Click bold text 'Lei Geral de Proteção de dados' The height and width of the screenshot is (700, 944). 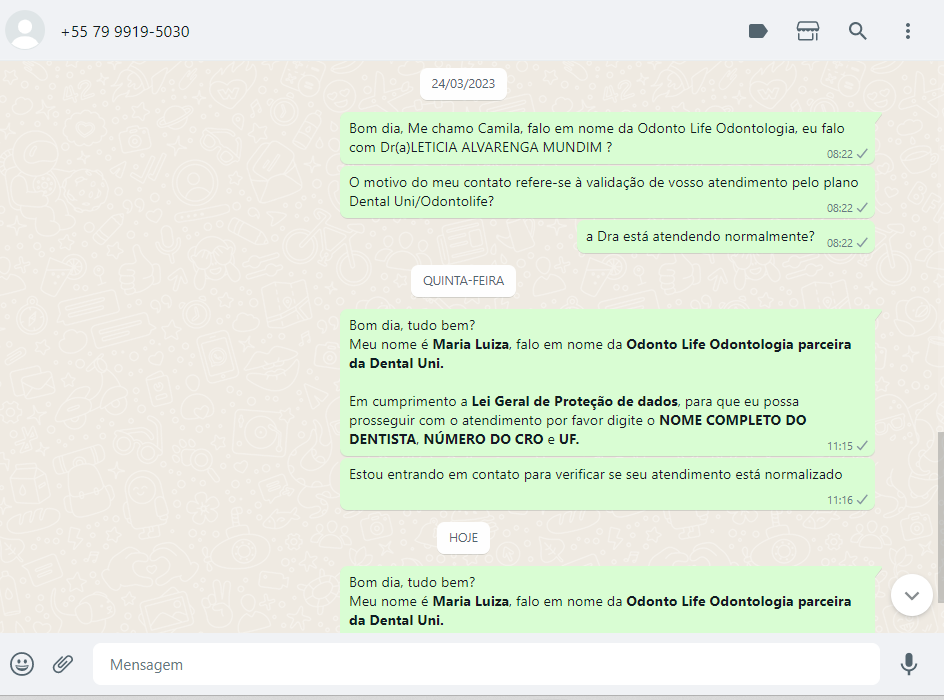[575, 401]
